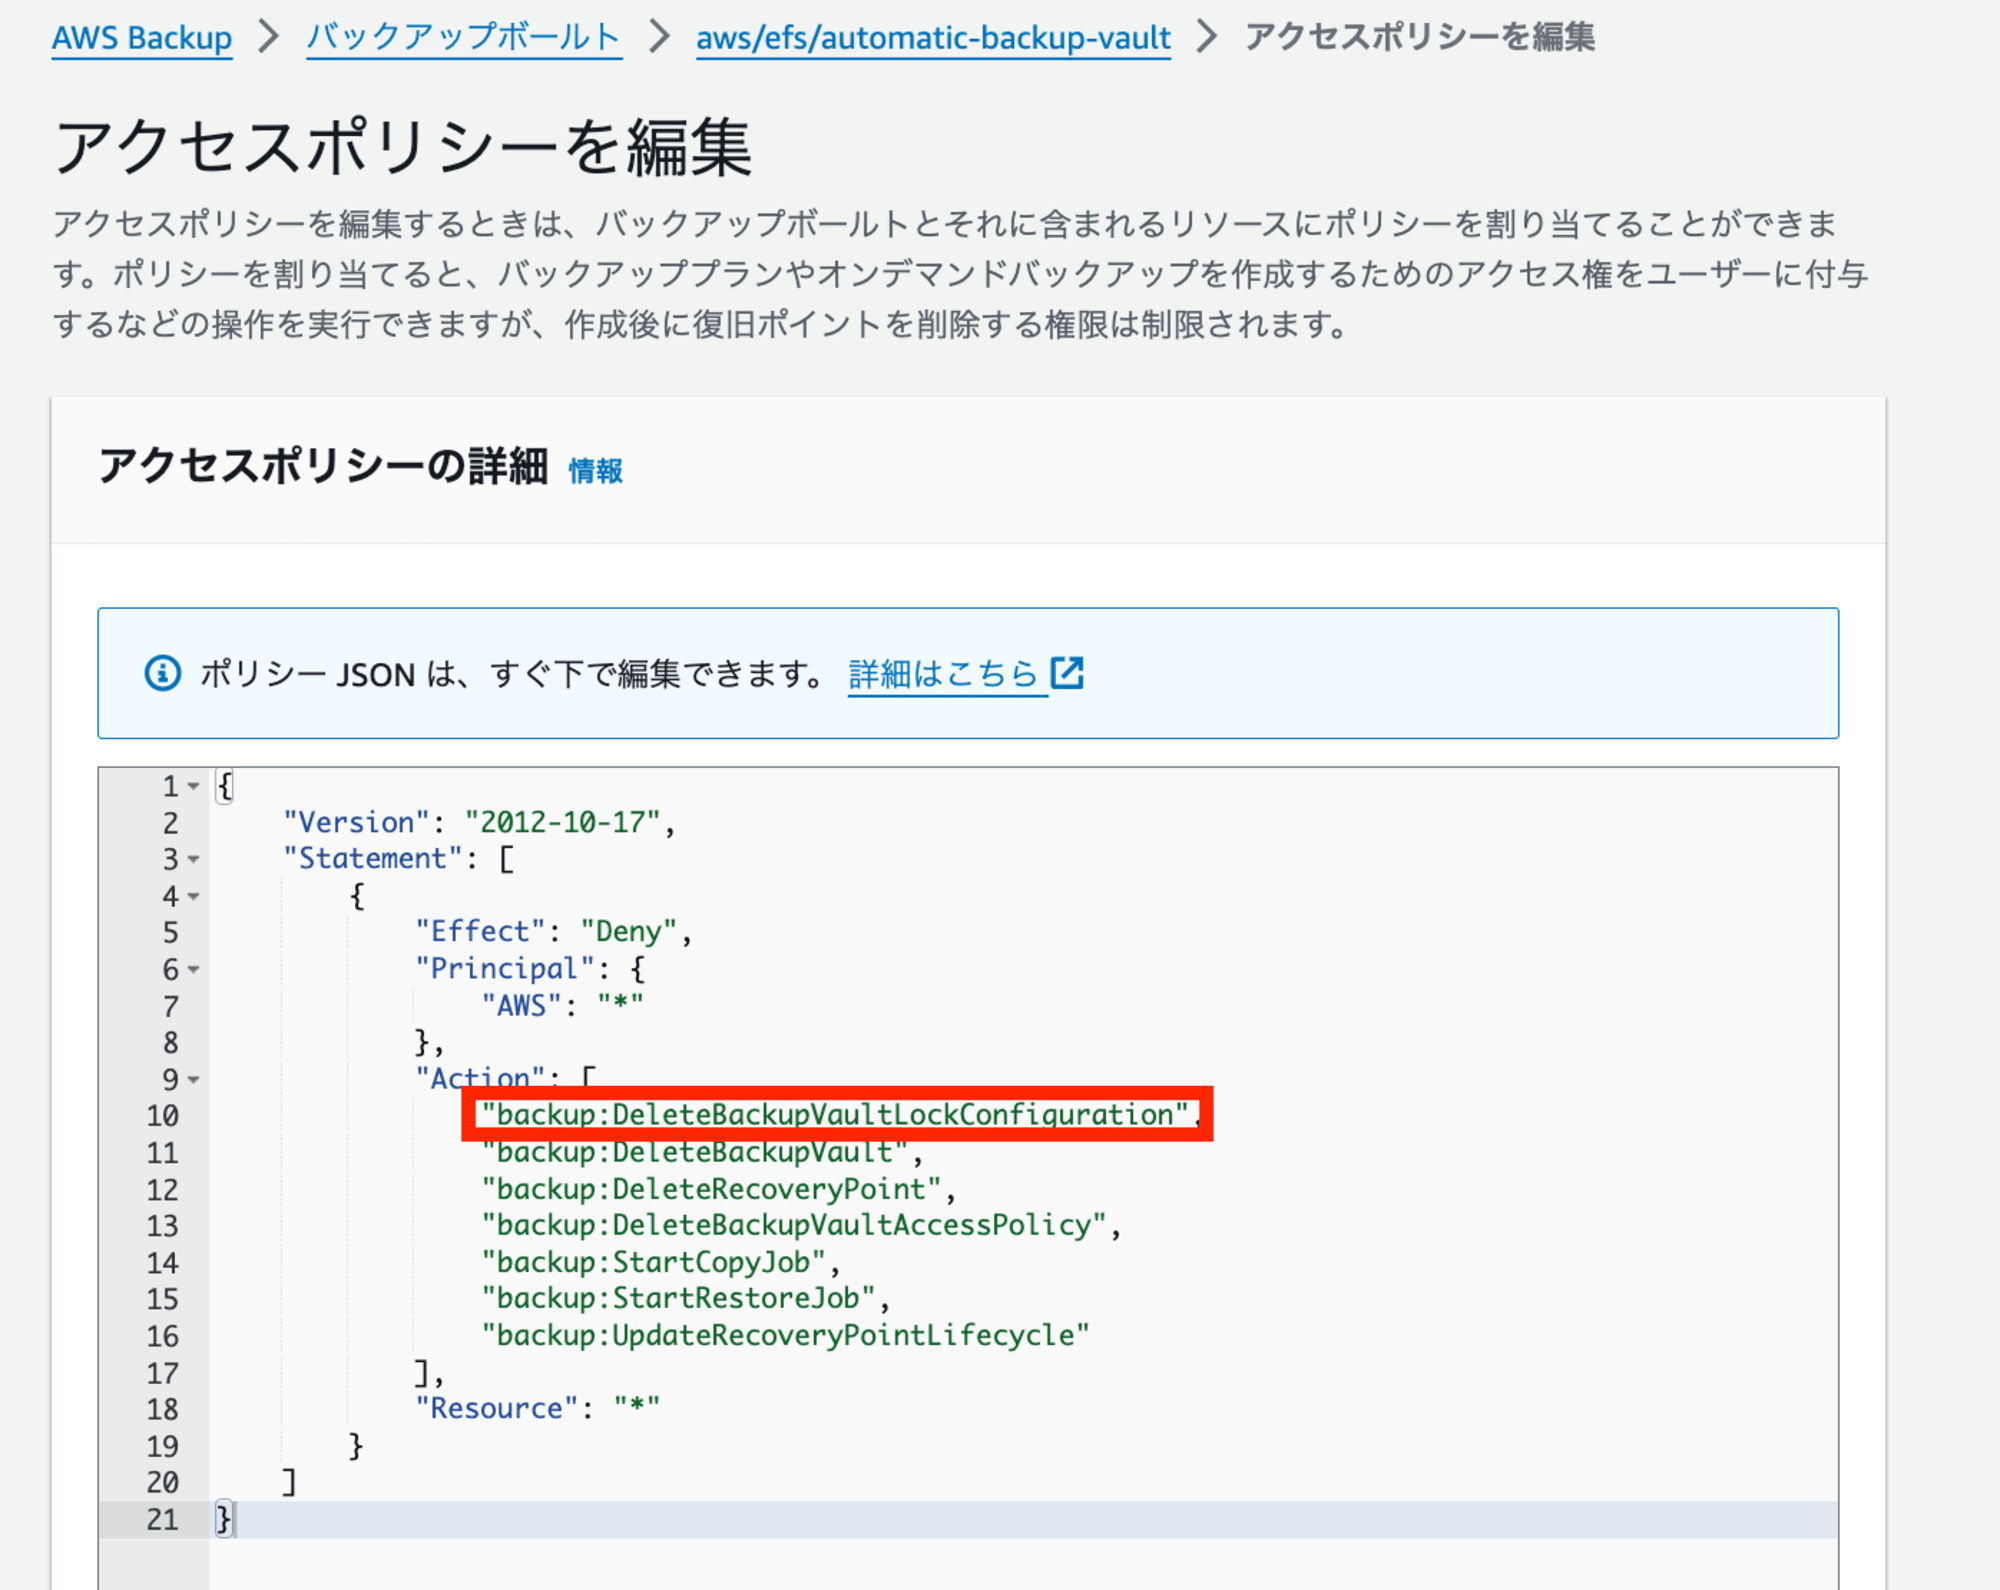Collapse the Statement fold arrow on line 3
2000x1590 pixels.
(x=194, y=860)
